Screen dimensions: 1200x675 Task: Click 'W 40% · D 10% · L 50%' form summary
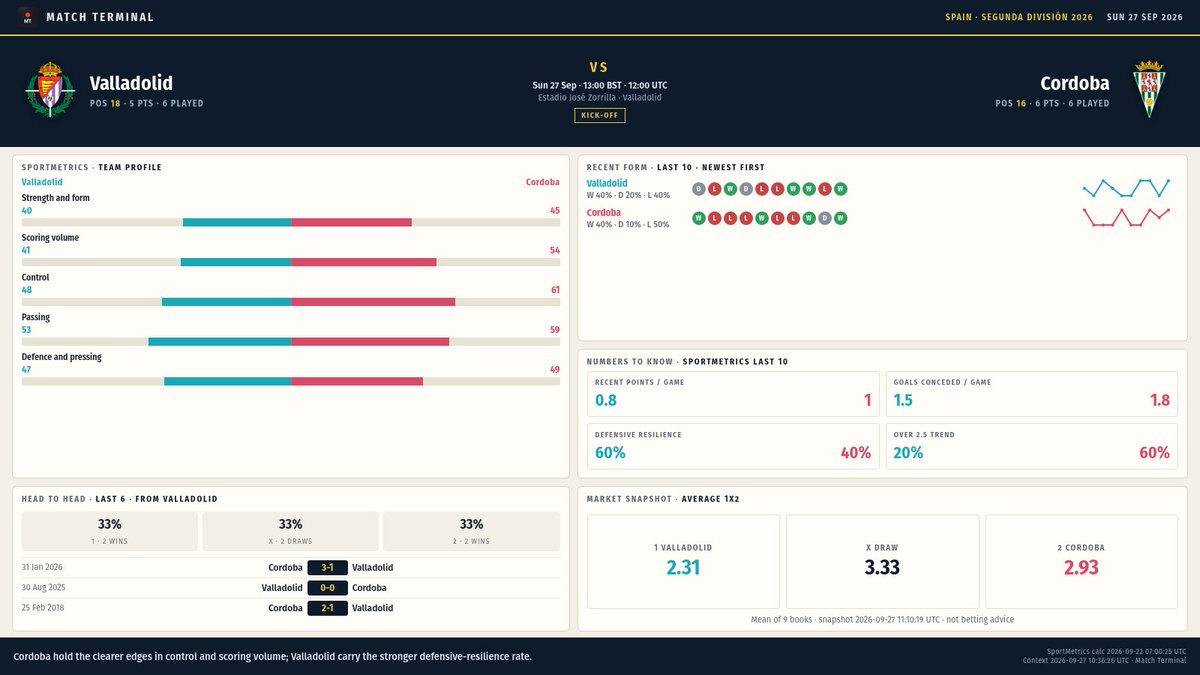click(x=628, y=224)
